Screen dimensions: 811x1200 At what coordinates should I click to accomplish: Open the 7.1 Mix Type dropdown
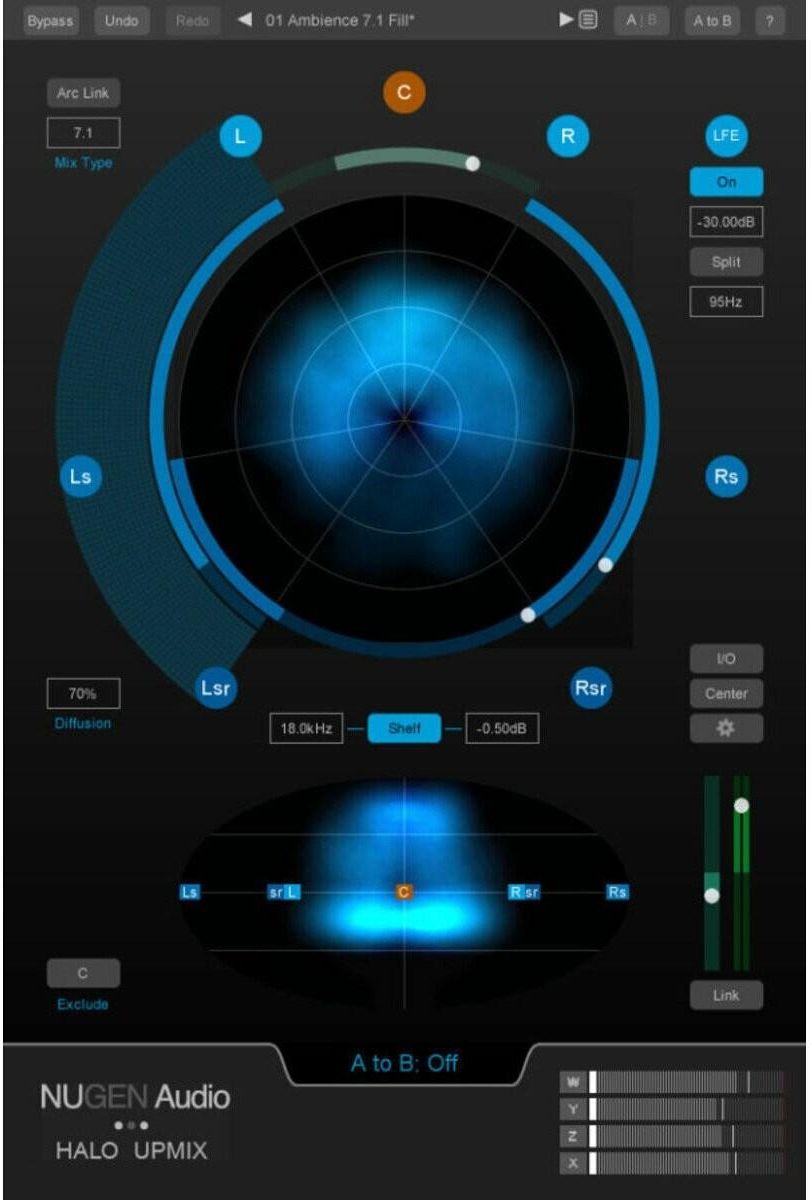[x=83, y=133]
